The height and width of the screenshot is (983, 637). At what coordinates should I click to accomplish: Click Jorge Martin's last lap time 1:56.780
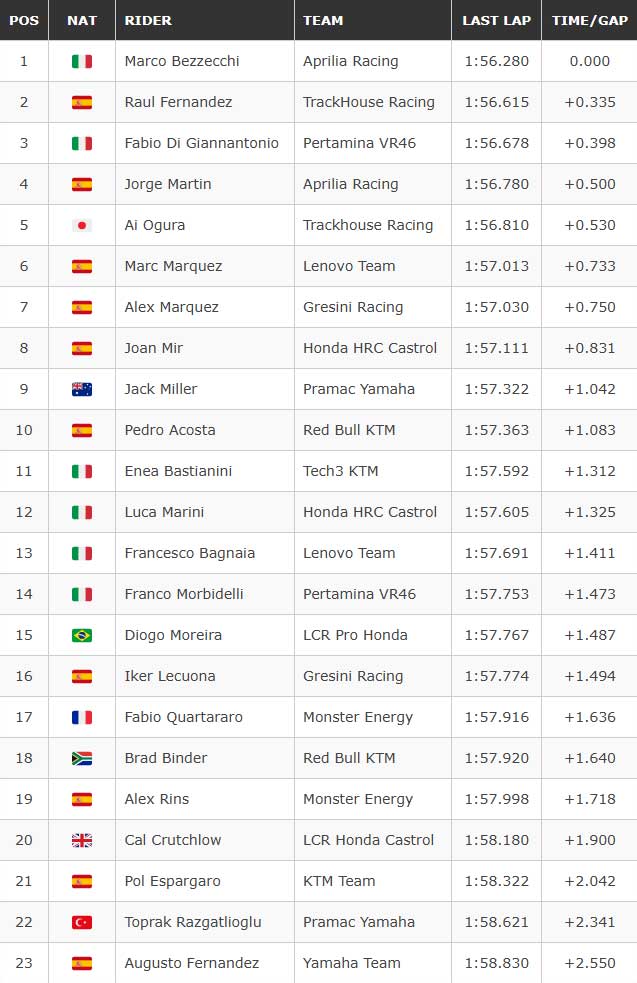click(497, 184)
